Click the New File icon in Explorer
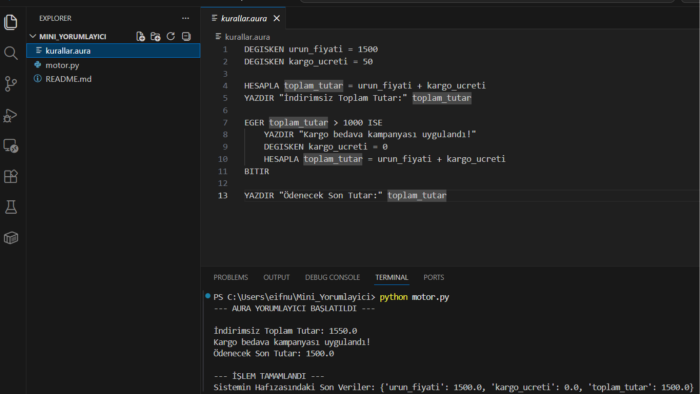 (140, 37)
